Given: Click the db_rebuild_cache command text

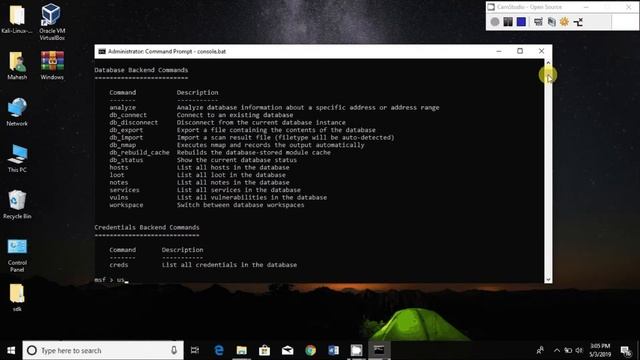Looking at the screenshot, I should 139,152.
